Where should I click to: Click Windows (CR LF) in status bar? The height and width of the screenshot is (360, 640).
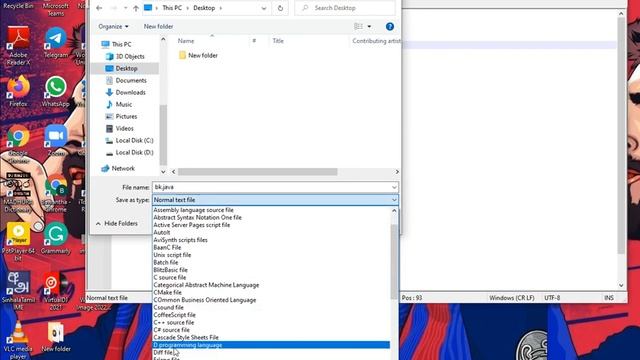pos(512,298)
